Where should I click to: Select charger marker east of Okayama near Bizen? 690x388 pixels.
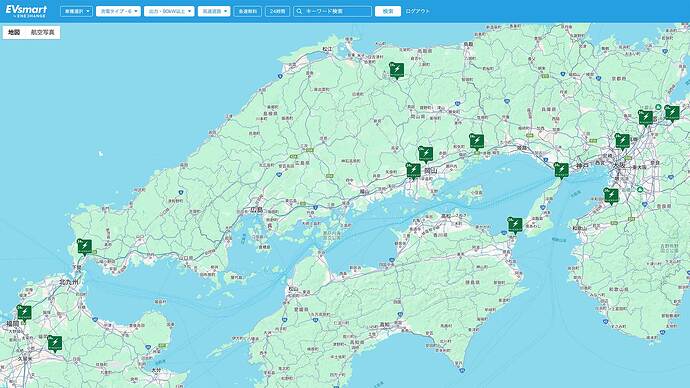(x=477, y=142)
